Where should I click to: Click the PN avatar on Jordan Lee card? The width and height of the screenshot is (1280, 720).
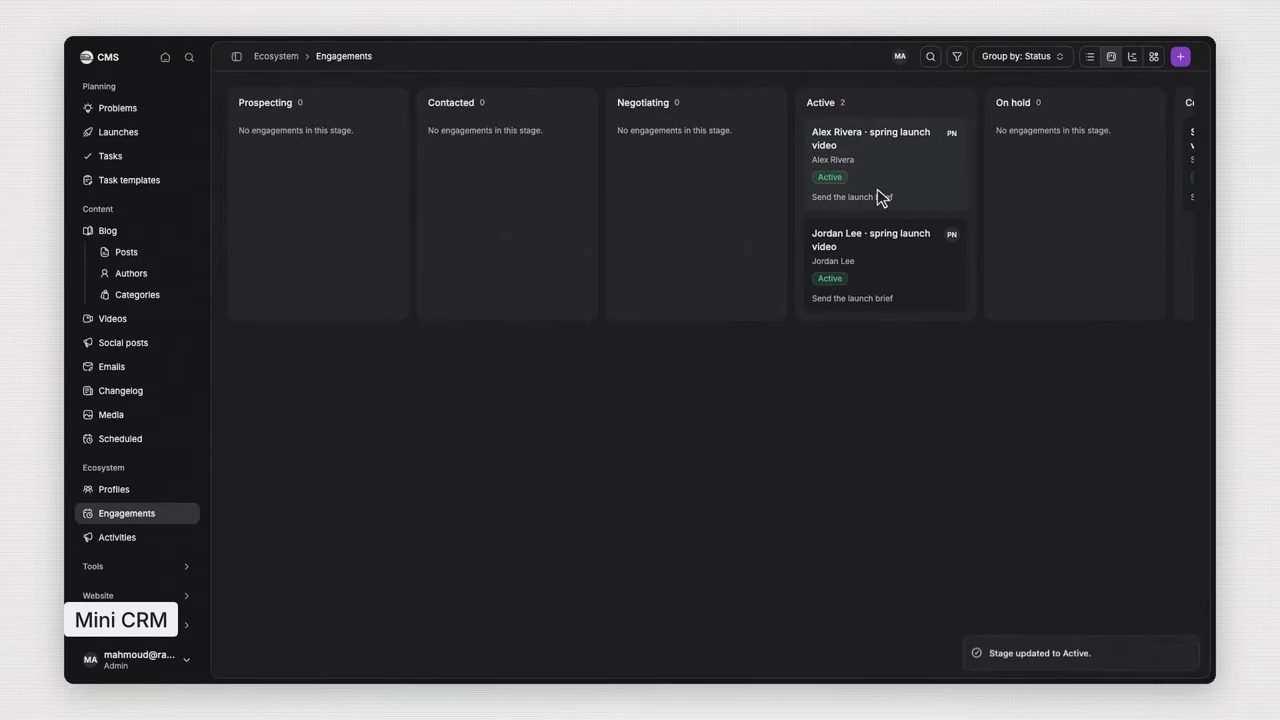click(x=952, y=235)
